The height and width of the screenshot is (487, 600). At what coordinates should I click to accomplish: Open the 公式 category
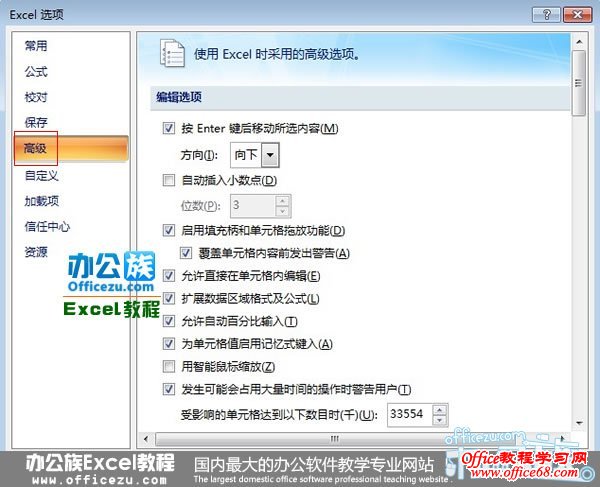coord(36,72)
